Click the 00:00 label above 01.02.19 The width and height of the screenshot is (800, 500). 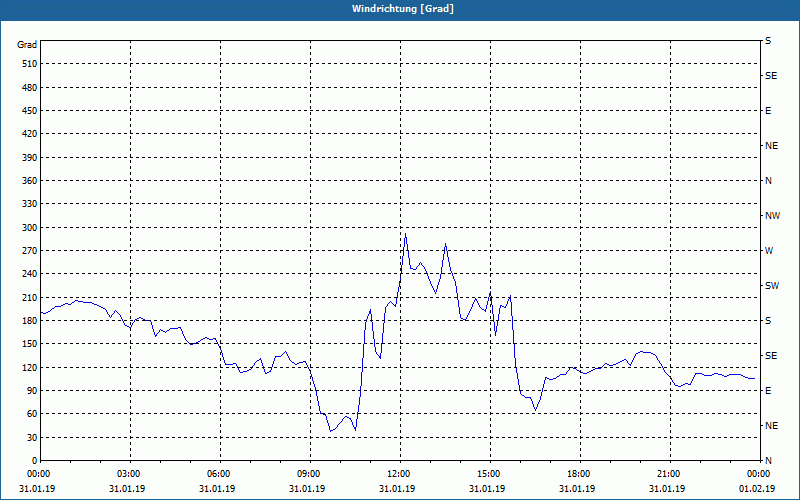[760, 474]
